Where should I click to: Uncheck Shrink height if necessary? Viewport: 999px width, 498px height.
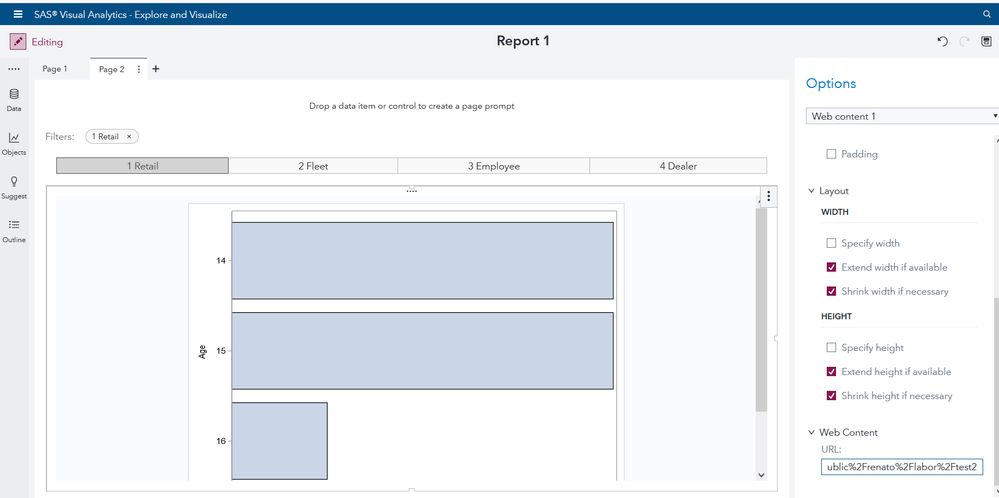[831, 396]
